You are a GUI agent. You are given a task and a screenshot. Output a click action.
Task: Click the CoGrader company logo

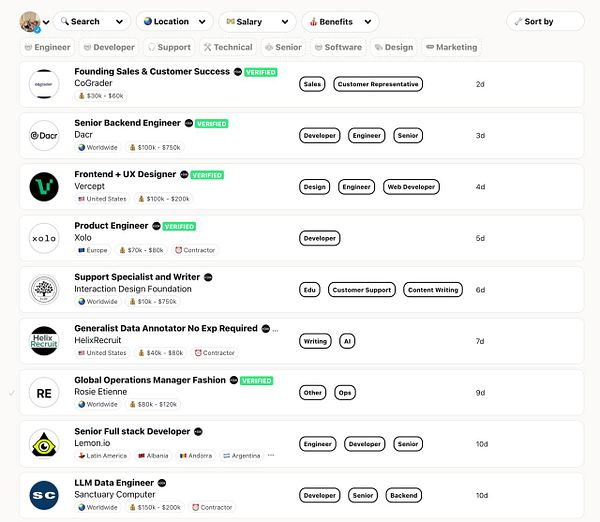pos(44,84)
